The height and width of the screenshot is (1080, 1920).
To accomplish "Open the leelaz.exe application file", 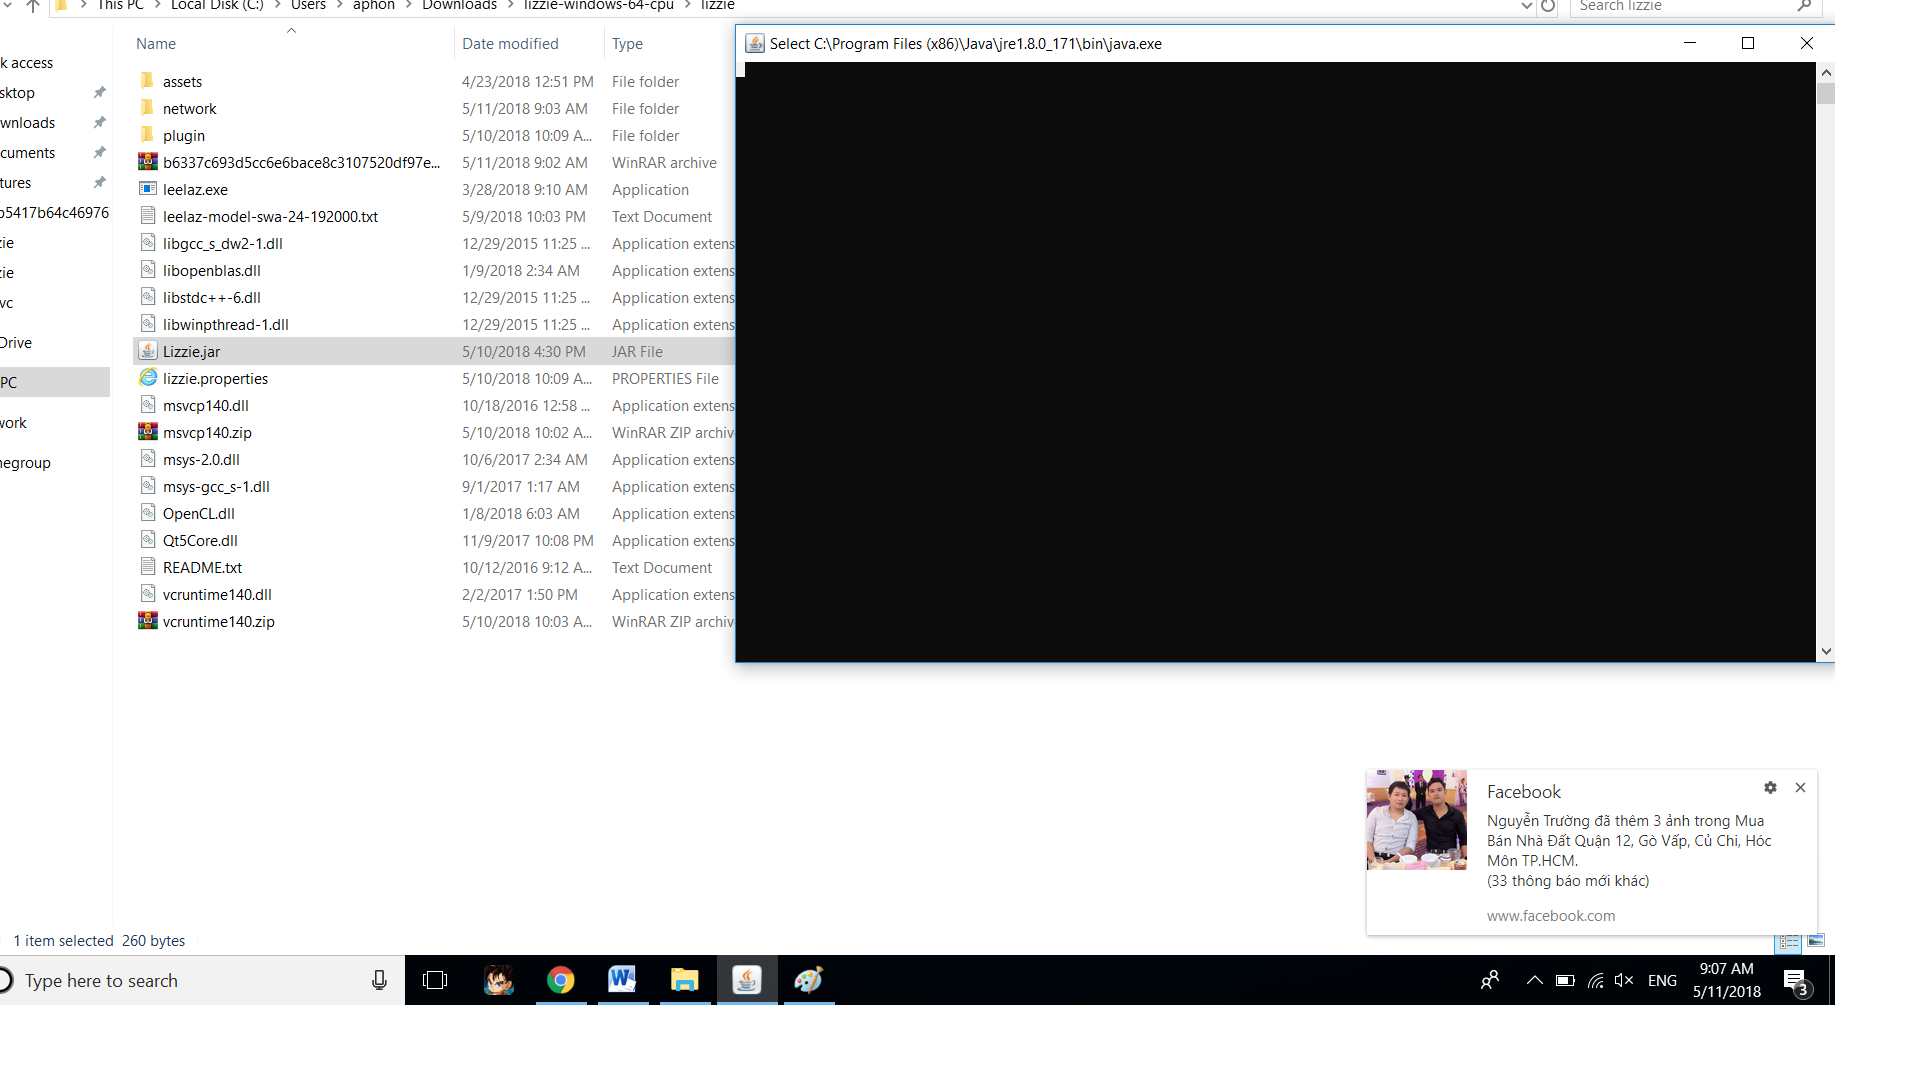I will [x=195, y=190].
